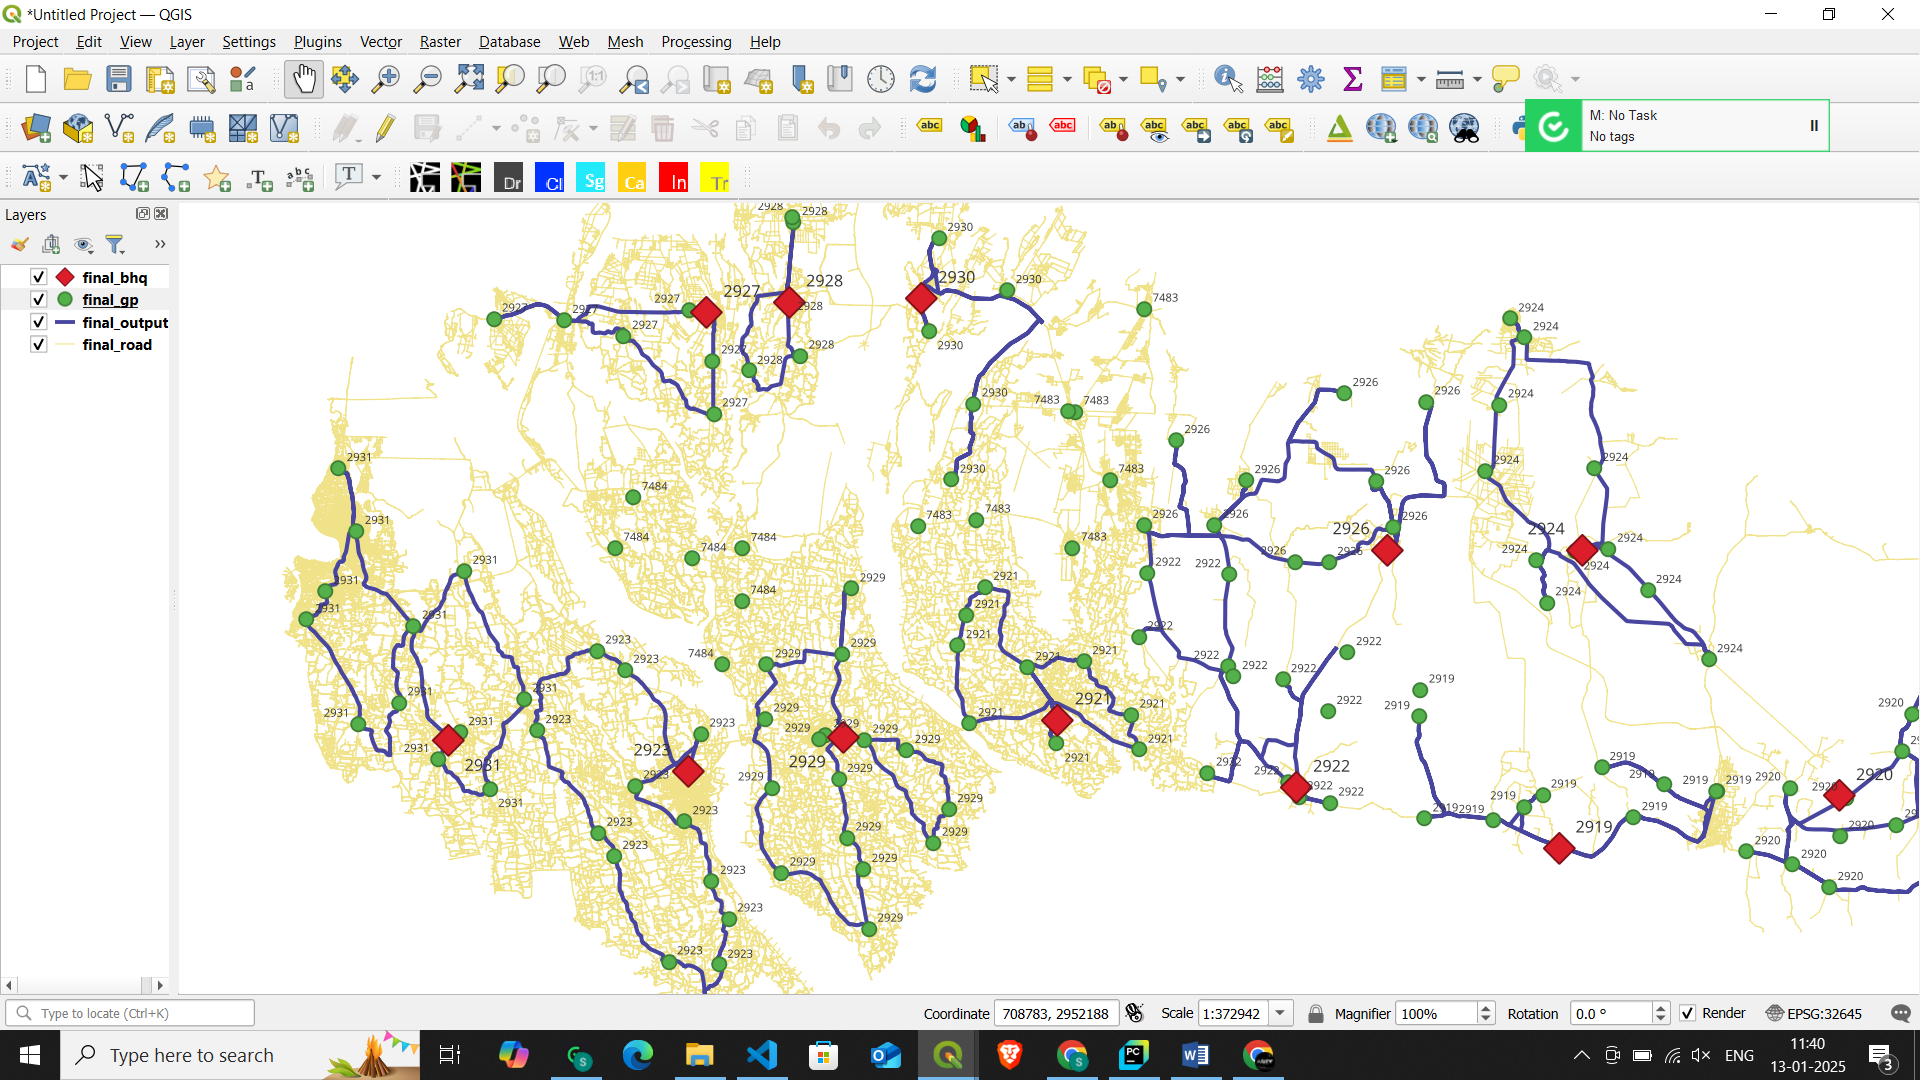Open the Layer menu
This screenshot has width=1920, height=1080.
(x=187, y=41)
